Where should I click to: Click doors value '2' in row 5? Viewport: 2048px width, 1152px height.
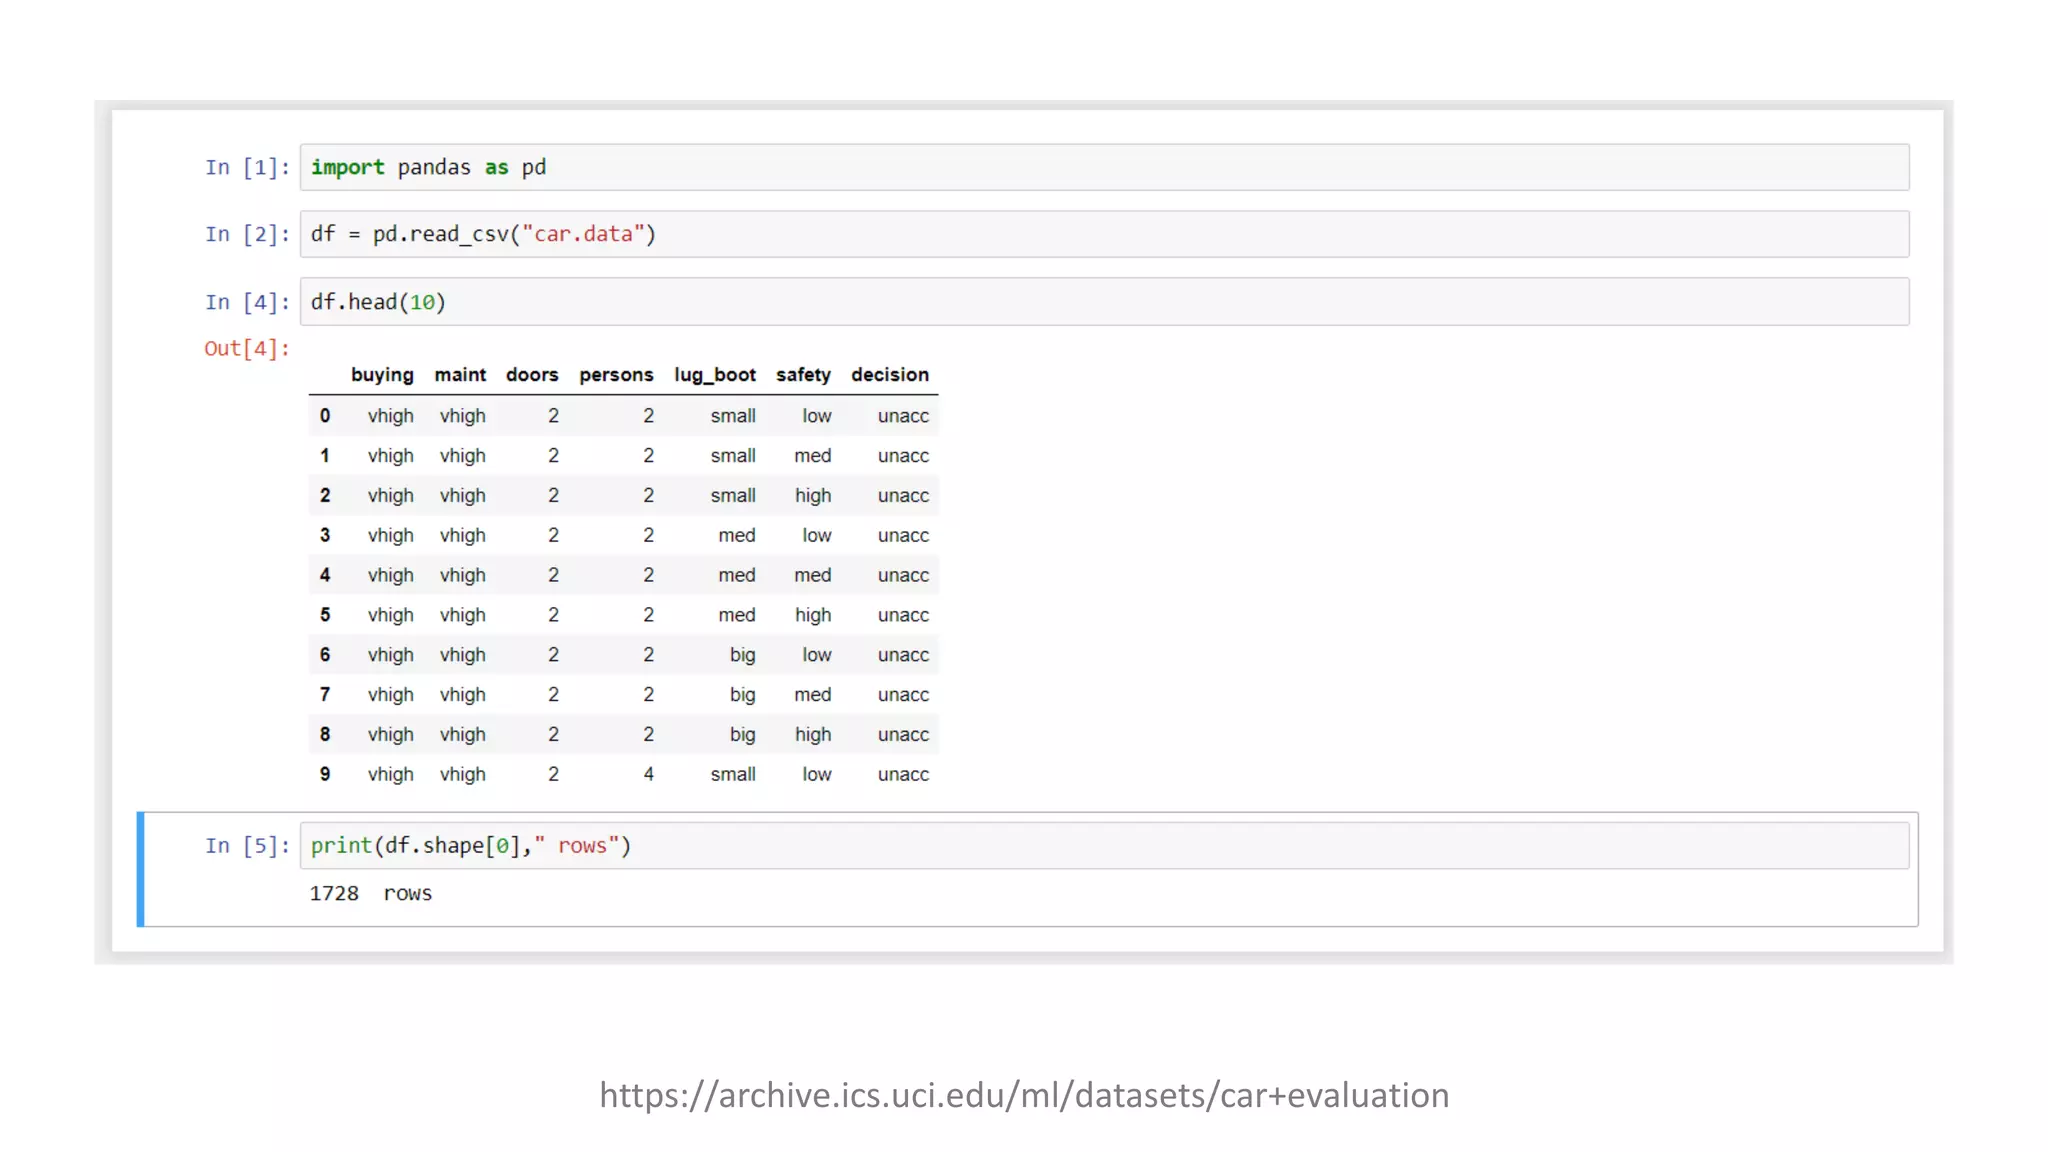pos(553,615)
